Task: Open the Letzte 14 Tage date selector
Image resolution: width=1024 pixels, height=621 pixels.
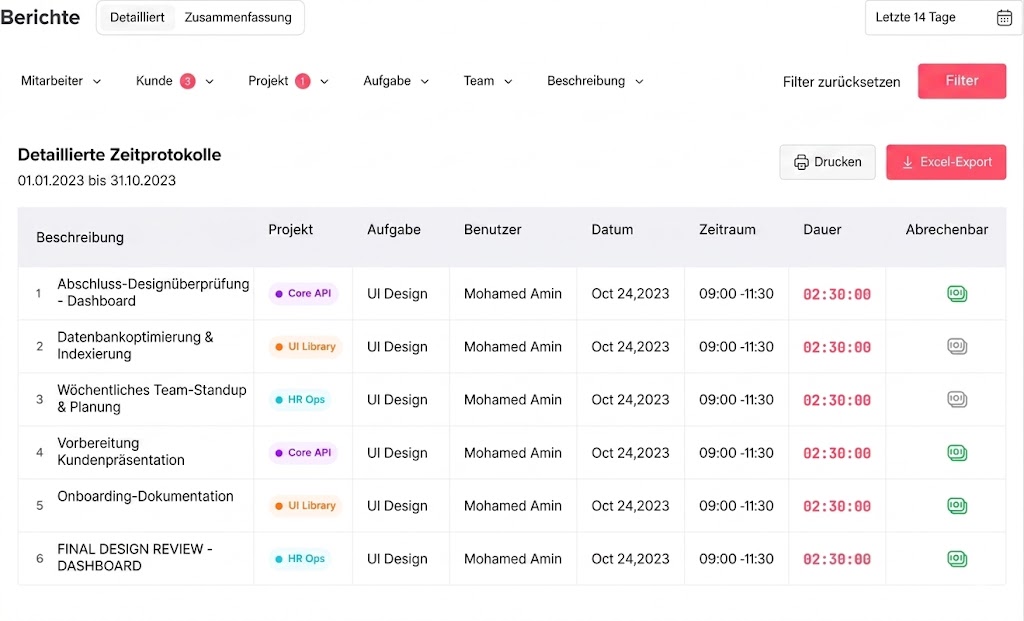Action: pos(944,18)
